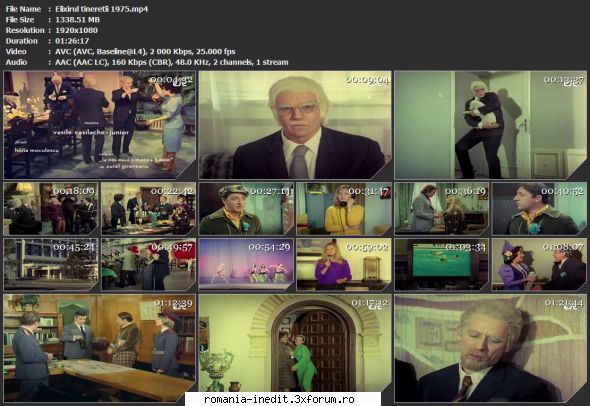Screen dimensions: 590x406
Task: Select the thumbnail timestamped 00:18:09
Action: (51, 209)
